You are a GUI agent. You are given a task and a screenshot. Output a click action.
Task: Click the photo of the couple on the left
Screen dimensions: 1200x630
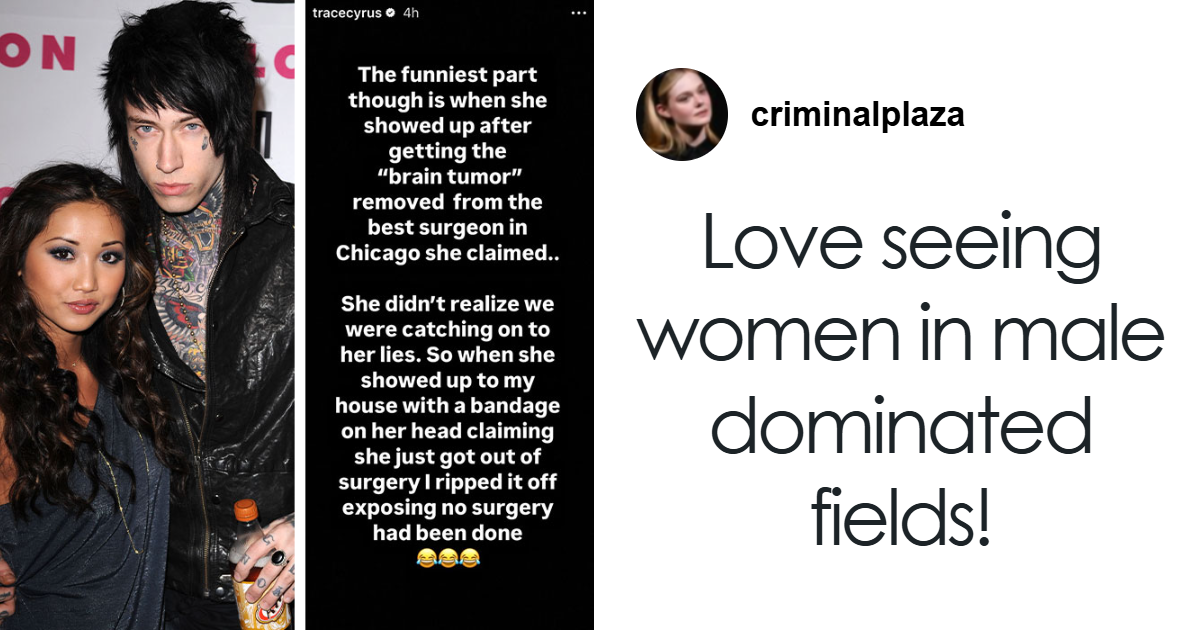click(150, 315)
